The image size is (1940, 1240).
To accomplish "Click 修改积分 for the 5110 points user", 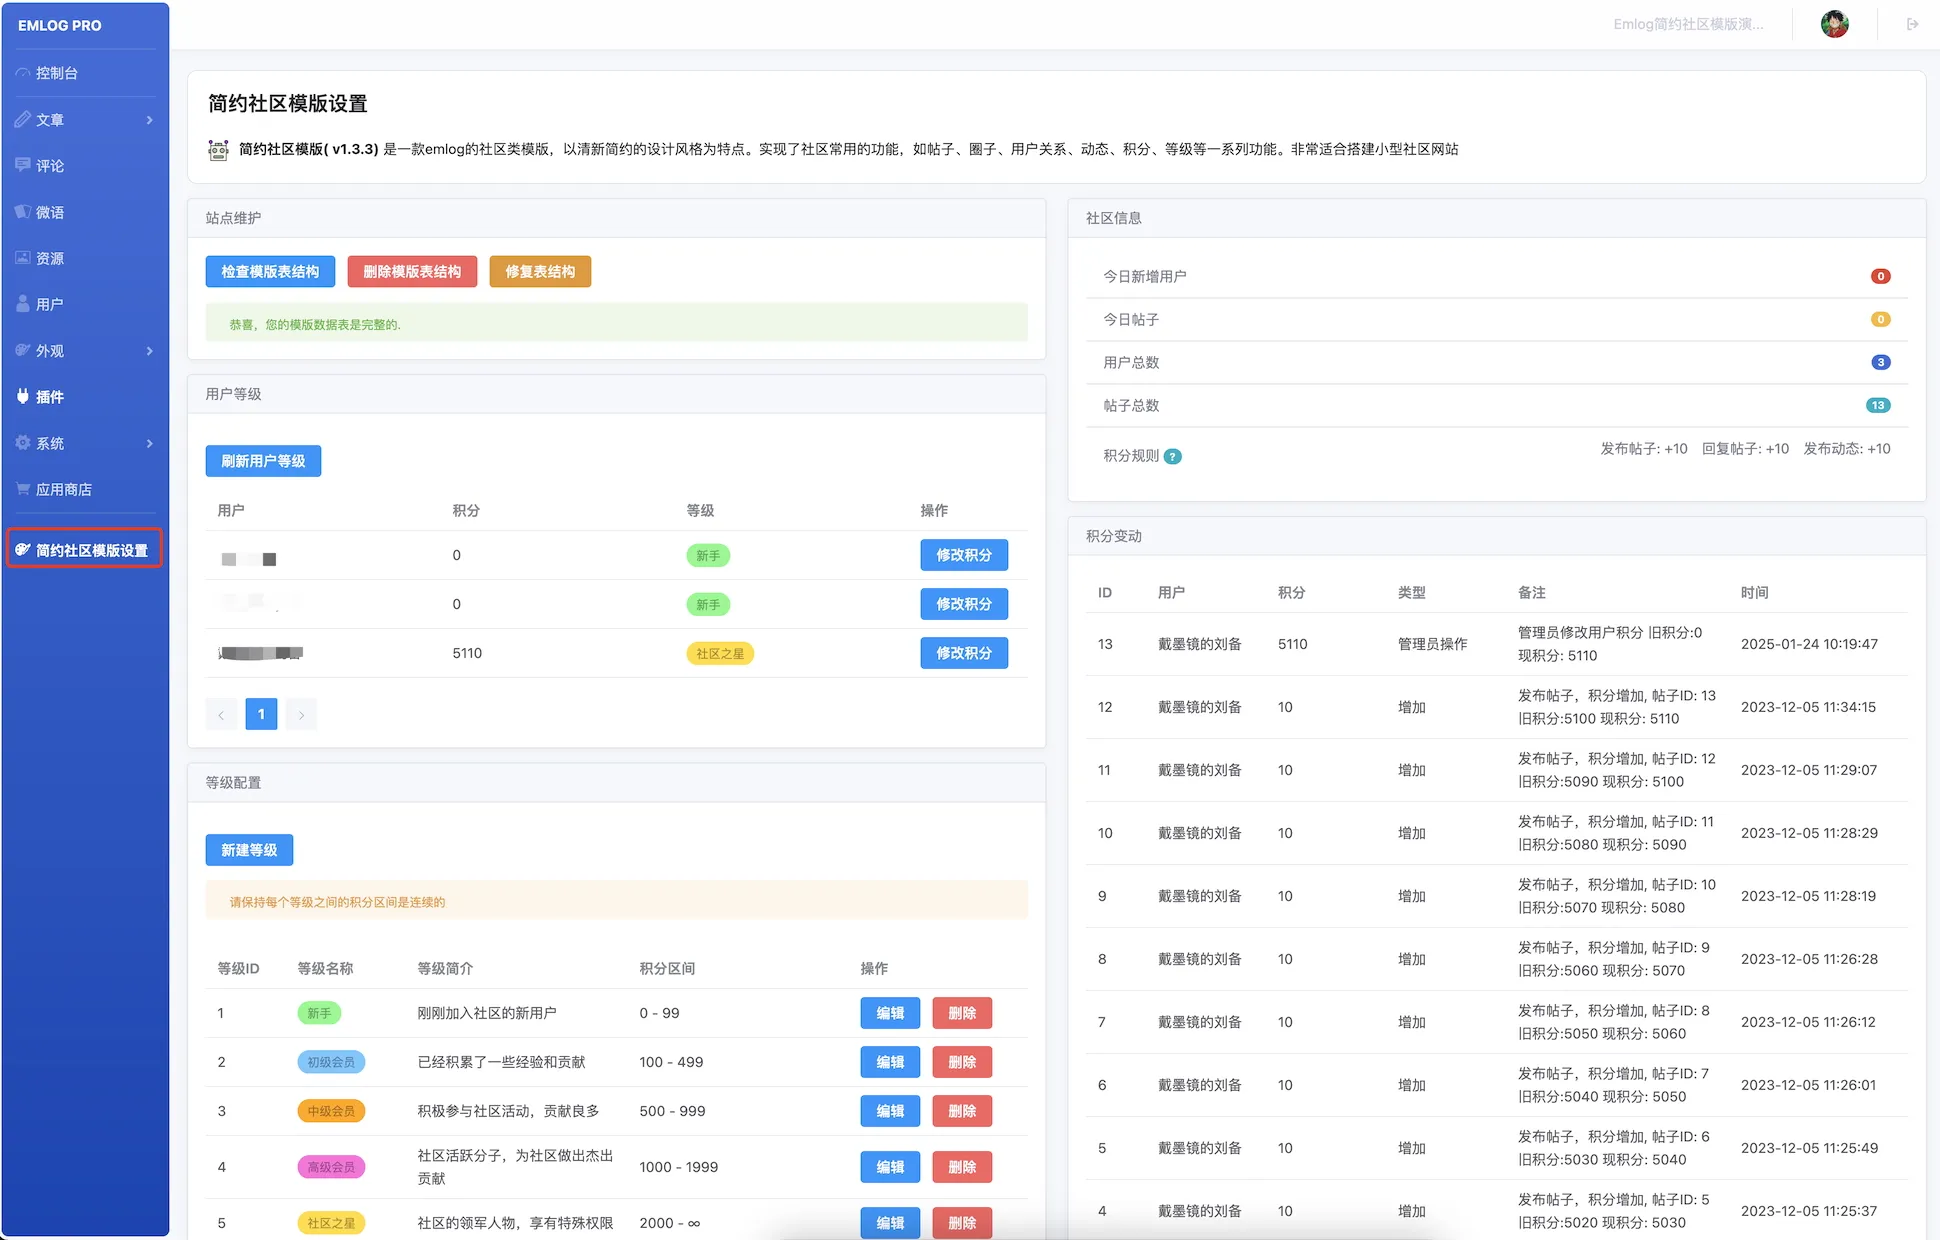I will (x=964, y=653).
